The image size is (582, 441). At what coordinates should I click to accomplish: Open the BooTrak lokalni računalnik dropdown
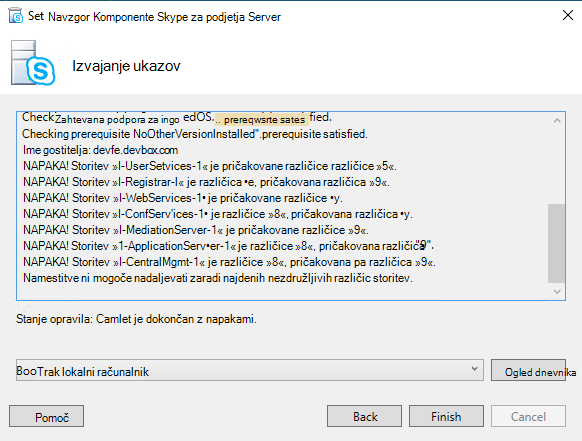249,370
